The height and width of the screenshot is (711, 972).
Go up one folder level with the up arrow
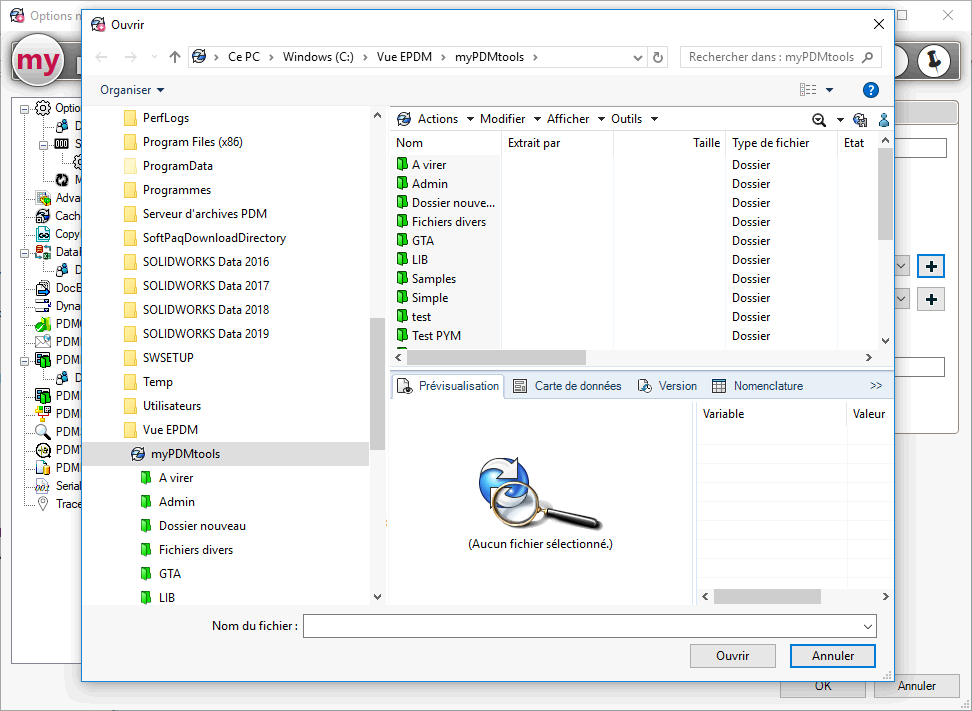[175, 57]
